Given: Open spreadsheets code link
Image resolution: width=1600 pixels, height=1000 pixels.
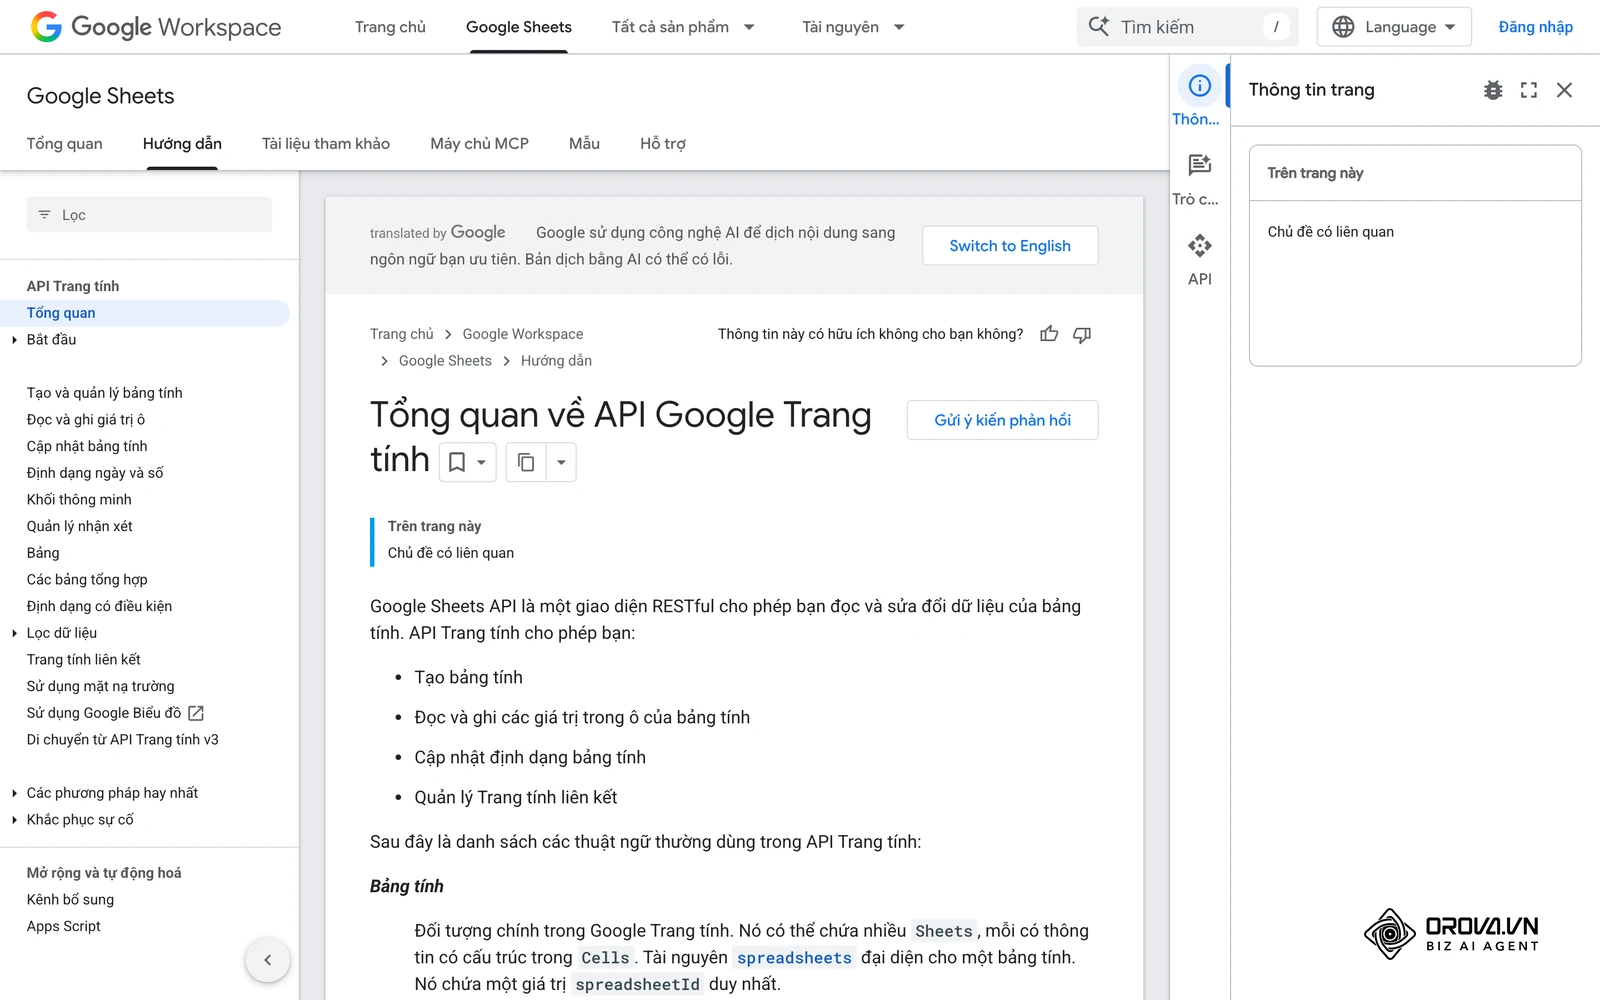Looking at the screenshot, I should [794, 958].
